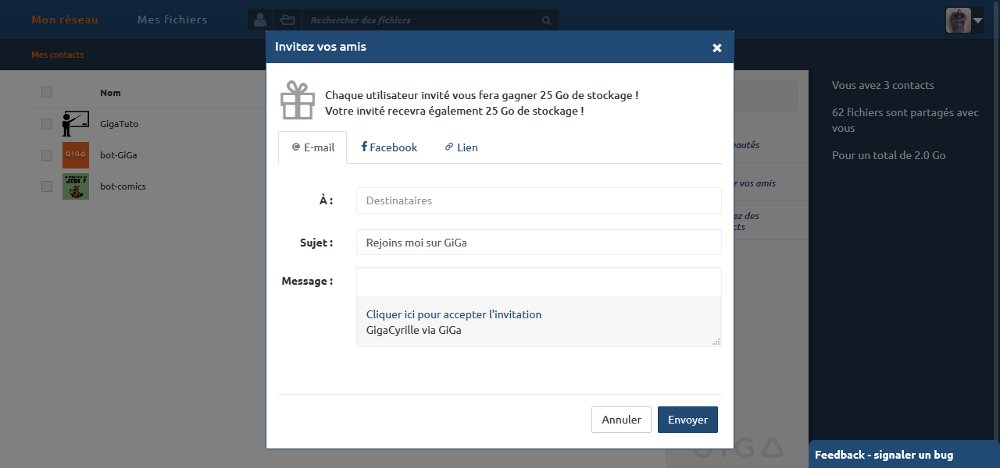The image size is (1000, 468).
Task: Select the E-mail tab
Action: (312, 147)
